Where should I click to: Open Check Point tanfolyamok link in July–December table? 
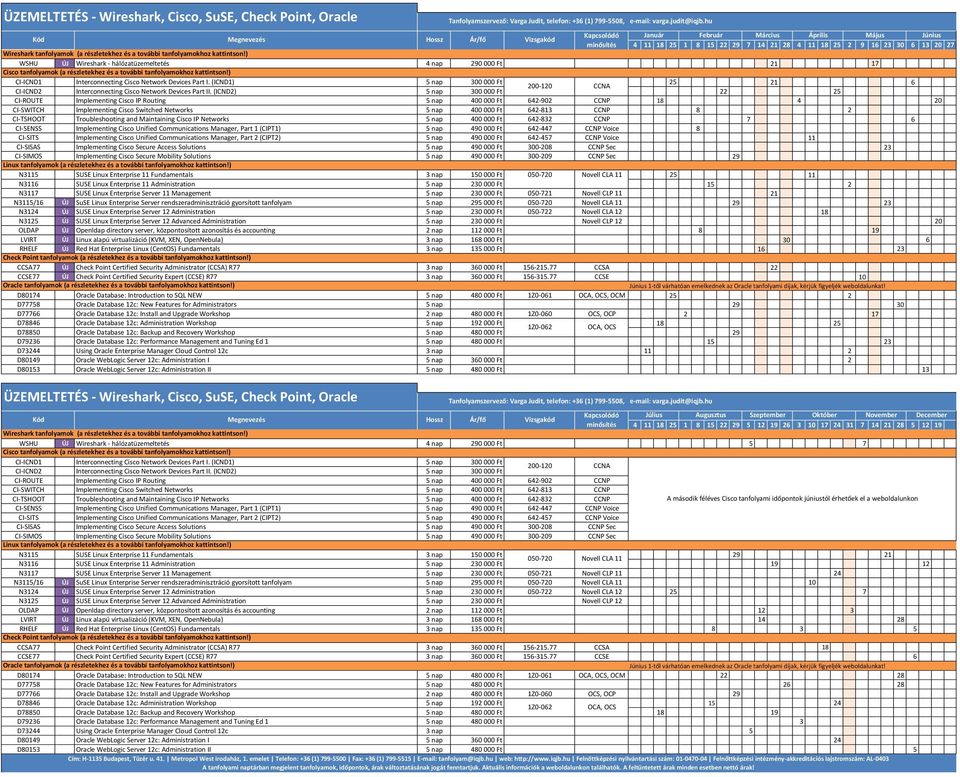[x=127, y=637]
